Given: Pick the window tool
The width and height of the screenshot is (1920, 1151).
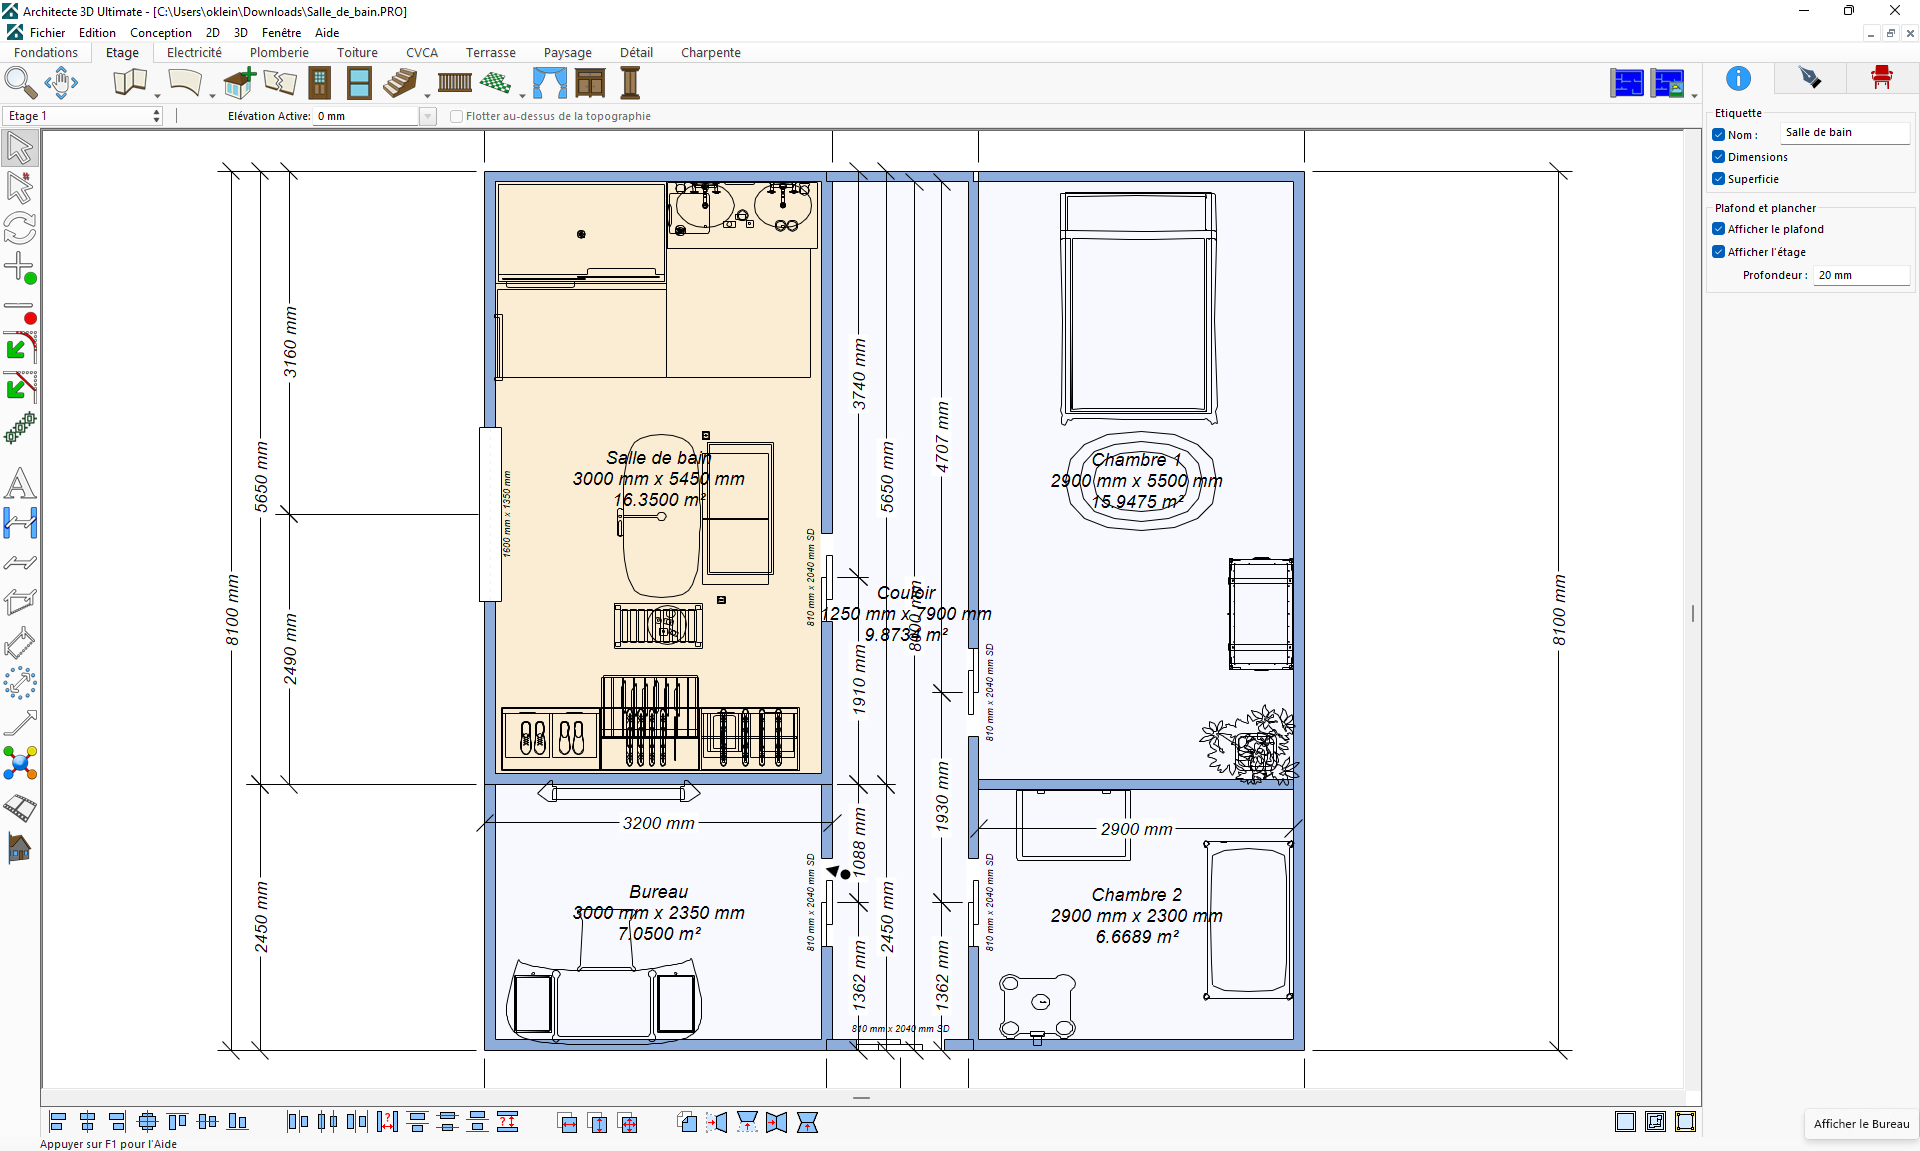Looking at the screenshot, I should tap(359, 83).
